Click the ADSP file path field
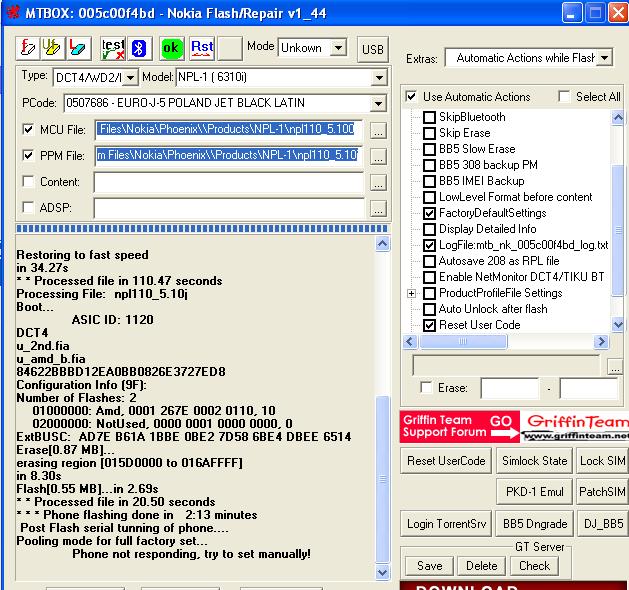Image resolution: width=629 pixels, height=590 pixels. [229, 208]
